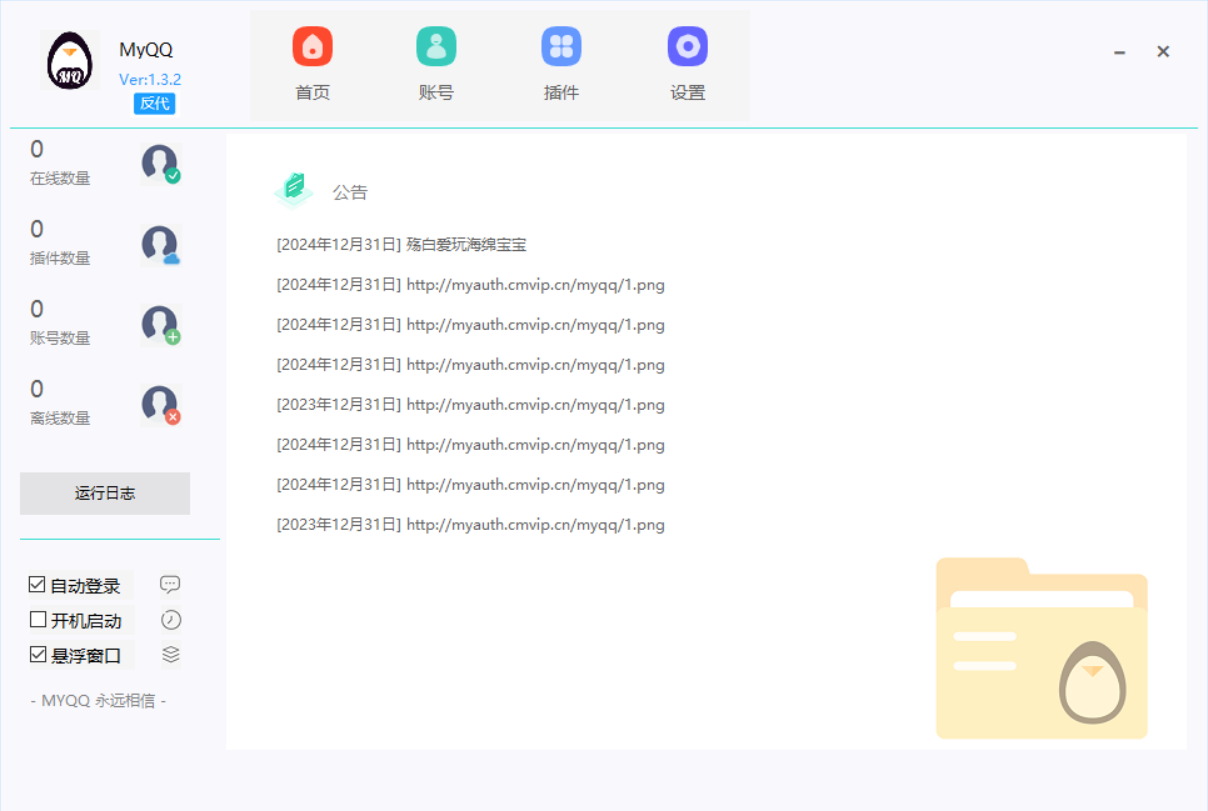Image resolution: width=1208 pixels, height=811 pixels.
Task: Enable the 开机启动 startup checkbox
Action: [x=38, y=620]
